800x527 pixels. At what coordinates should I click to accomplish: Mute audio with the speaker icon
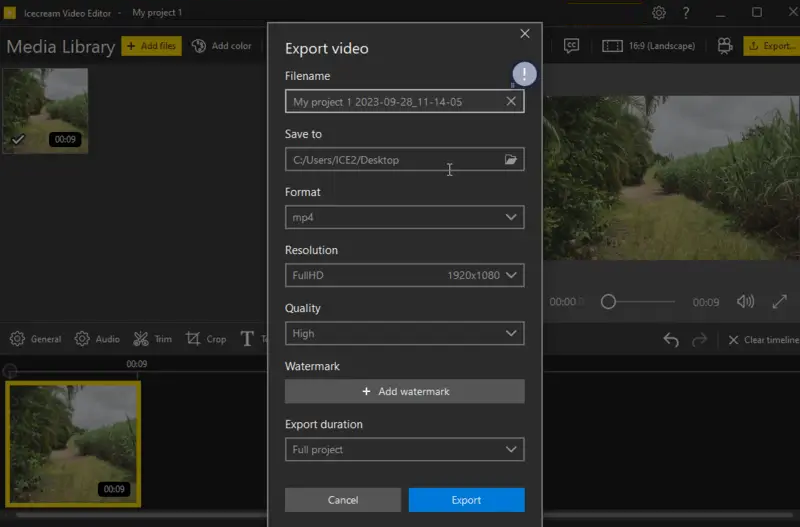(745, 301)
